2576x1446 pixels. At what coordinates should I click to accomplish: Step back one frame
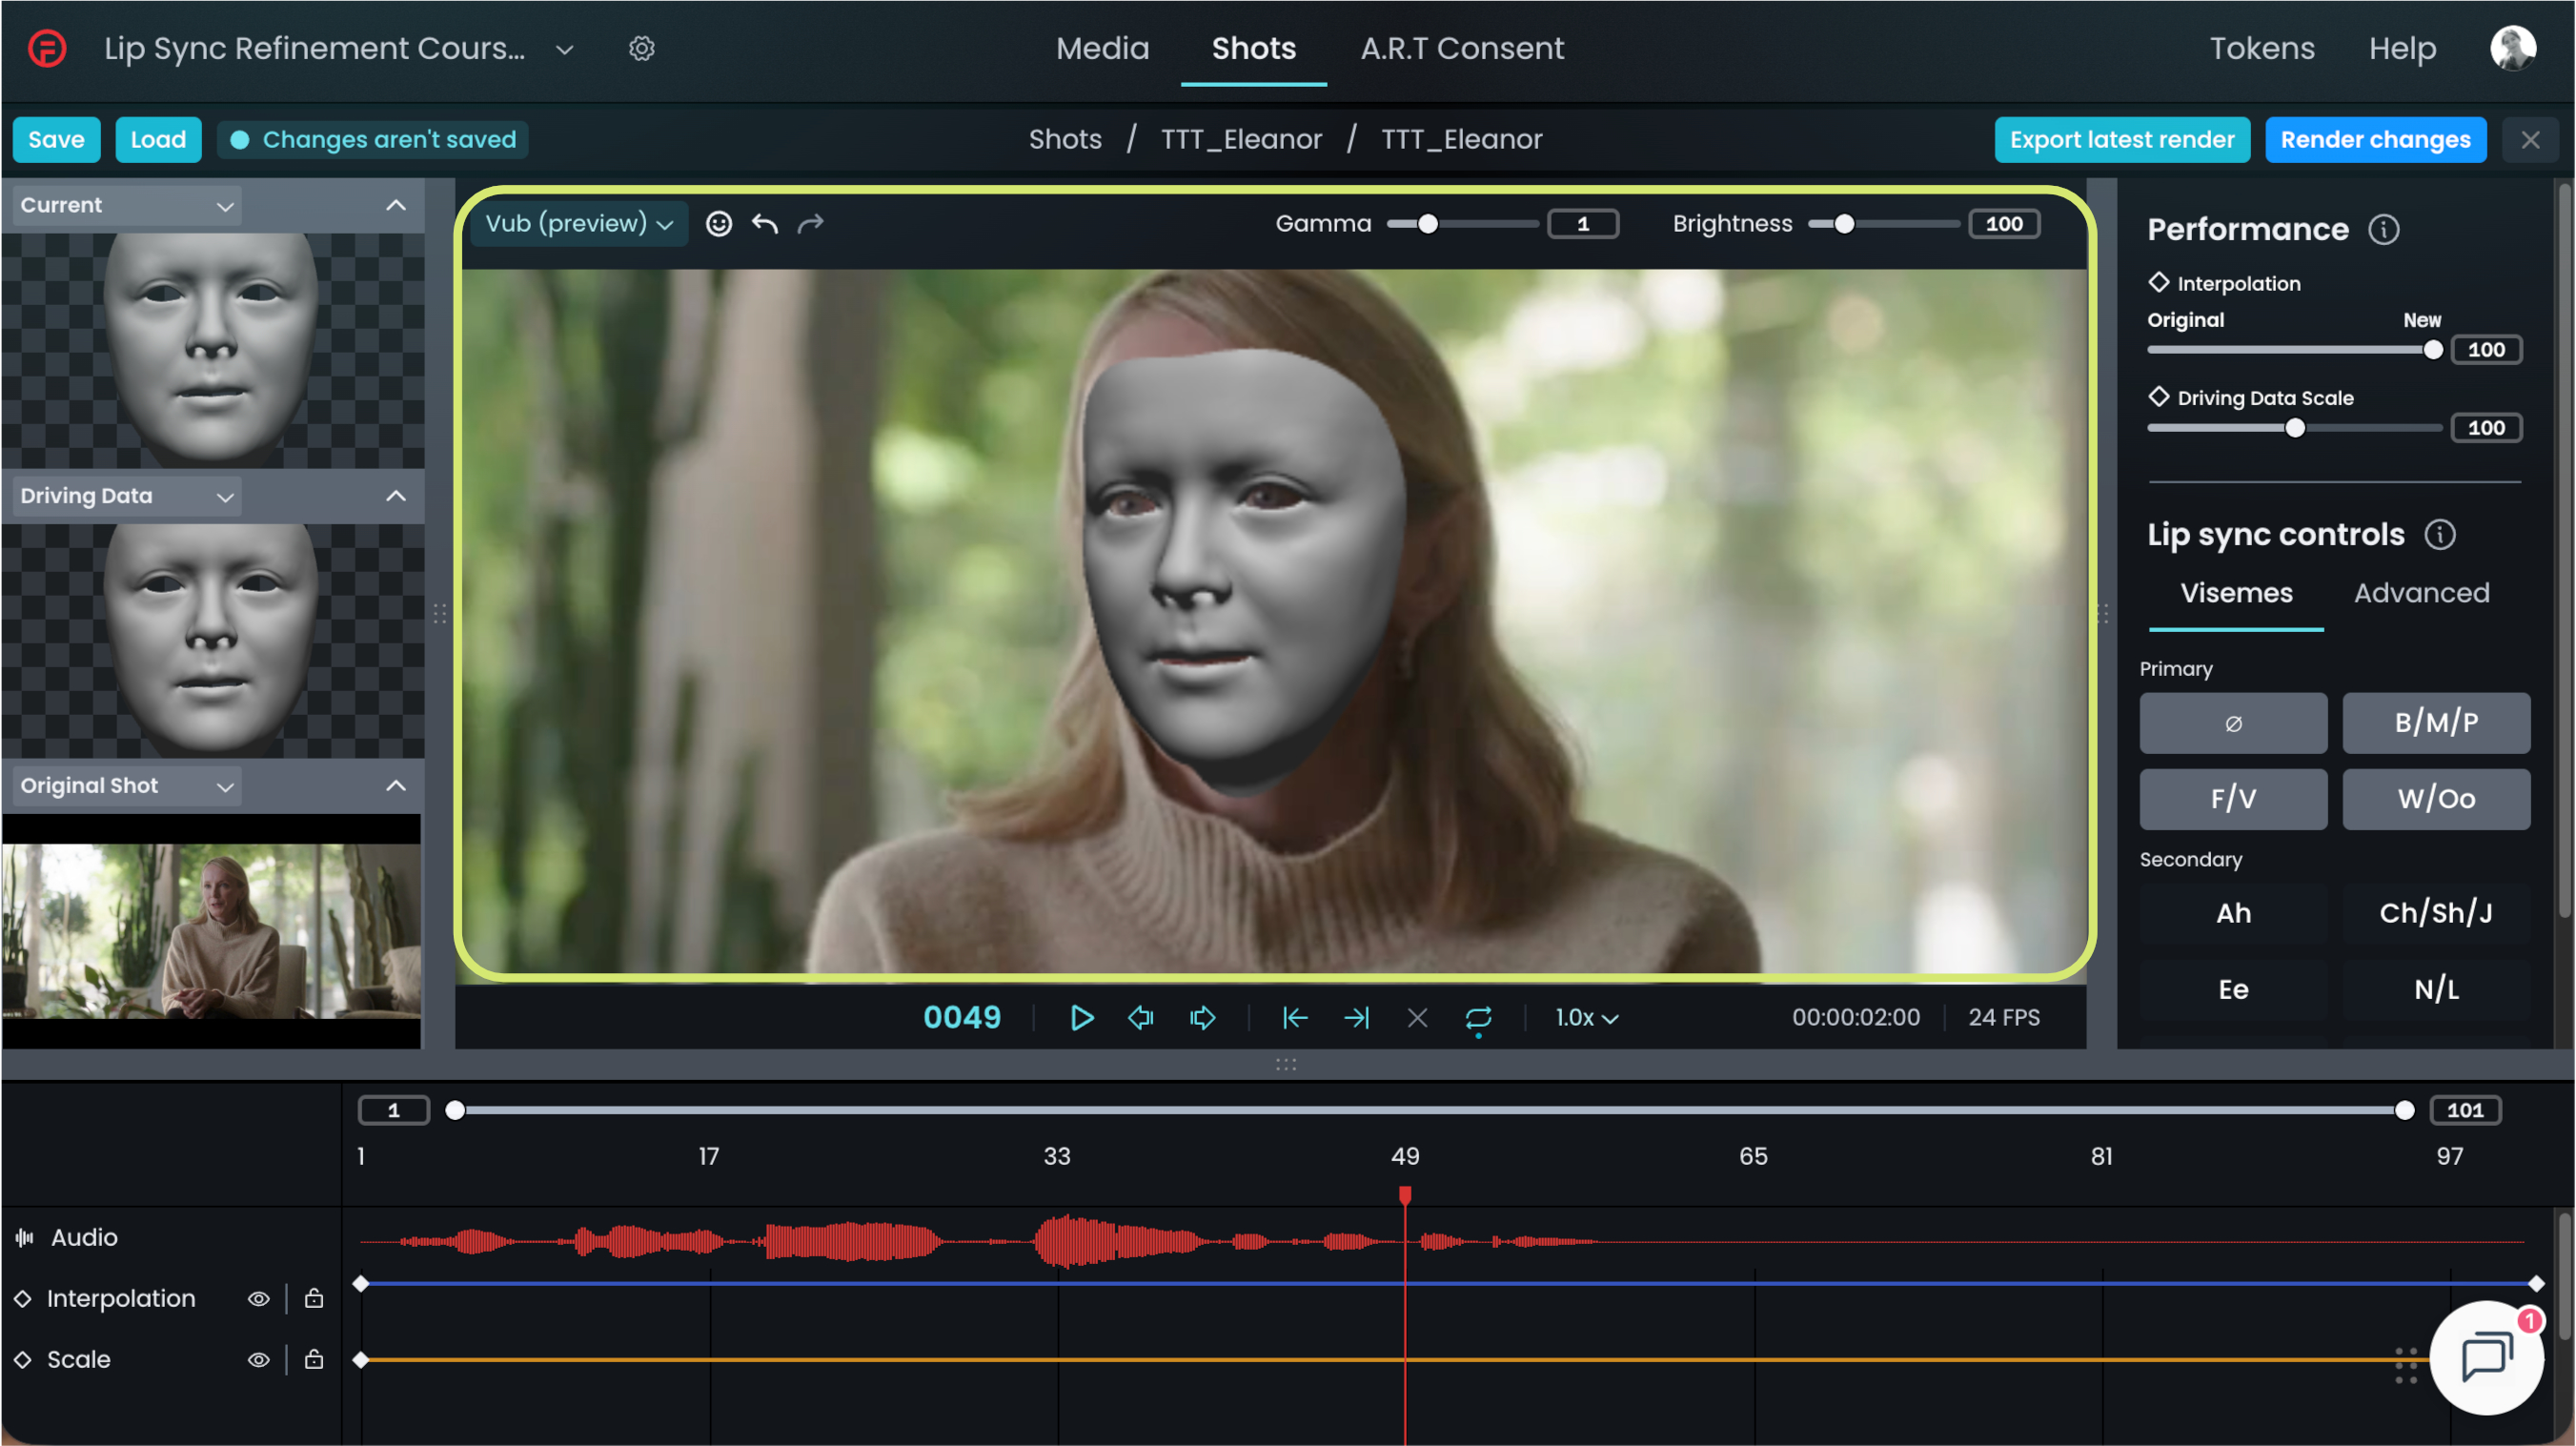pyautogui.click(x=1141, y=1018)
